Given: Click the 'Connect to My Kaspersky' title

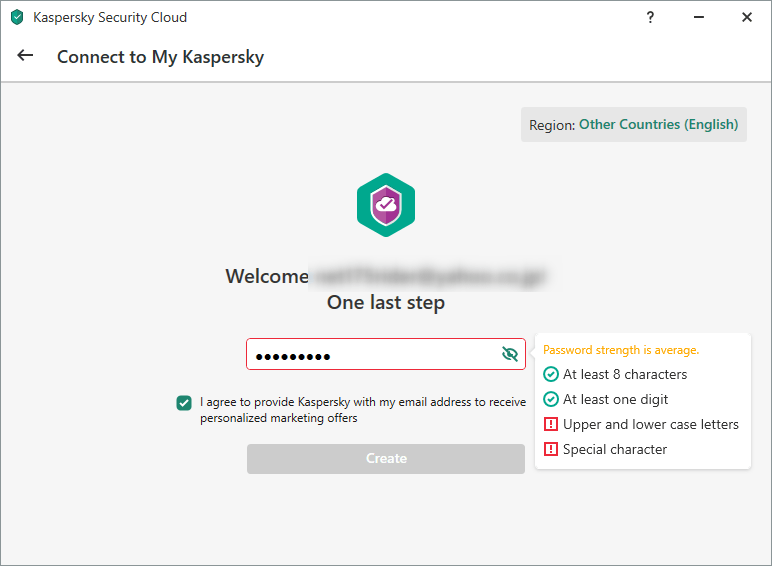Looking at the screenshot, I should pos(161,57).
